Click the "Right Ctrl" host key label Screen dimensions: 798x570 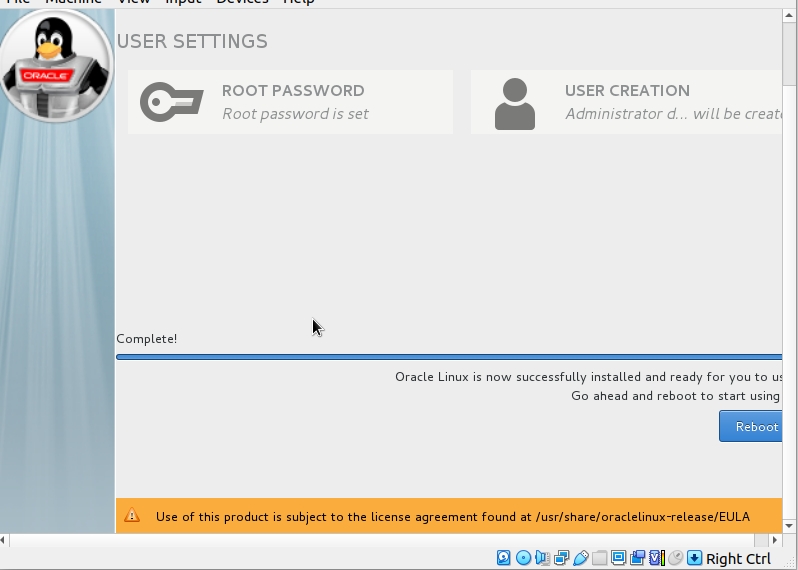tap(738, 559)
